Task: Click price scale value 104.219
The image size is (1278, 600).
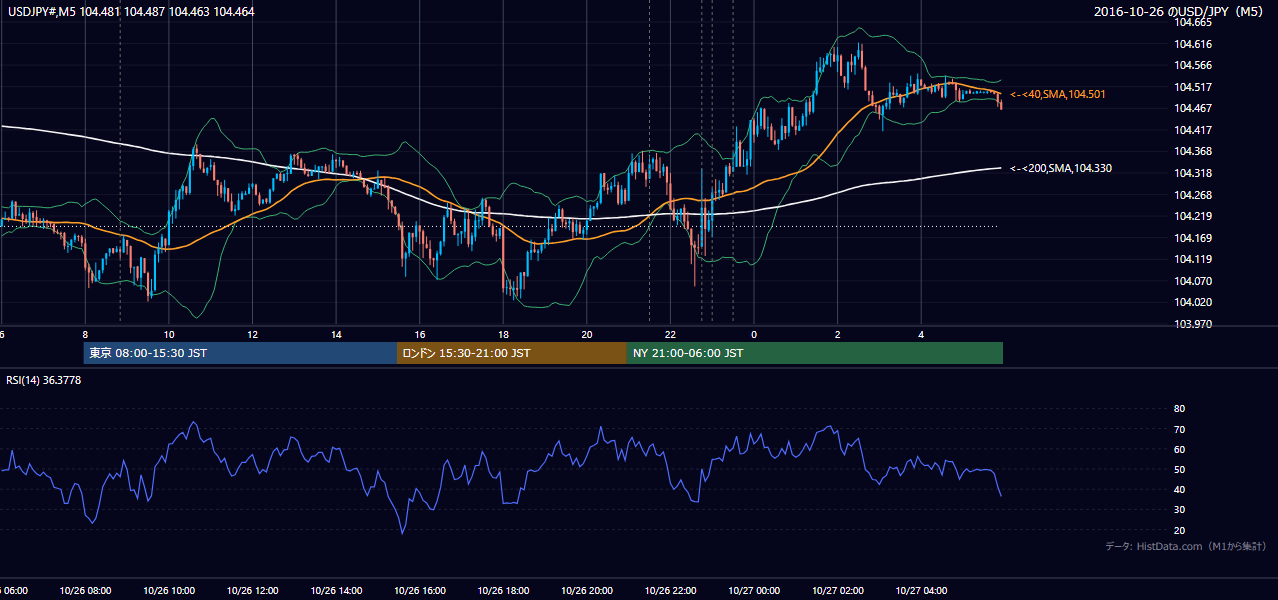Action: coord(1192,216)
